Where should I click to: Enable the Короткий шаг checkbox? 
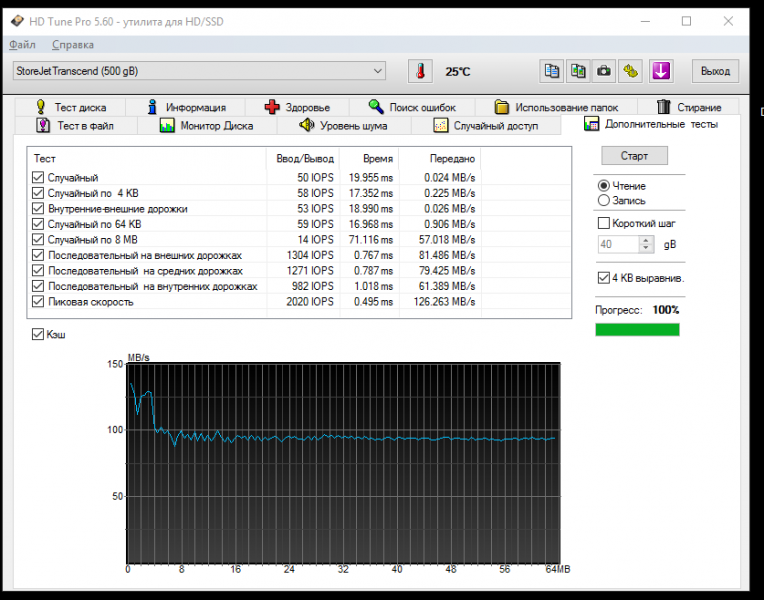(x=603, y=223)
